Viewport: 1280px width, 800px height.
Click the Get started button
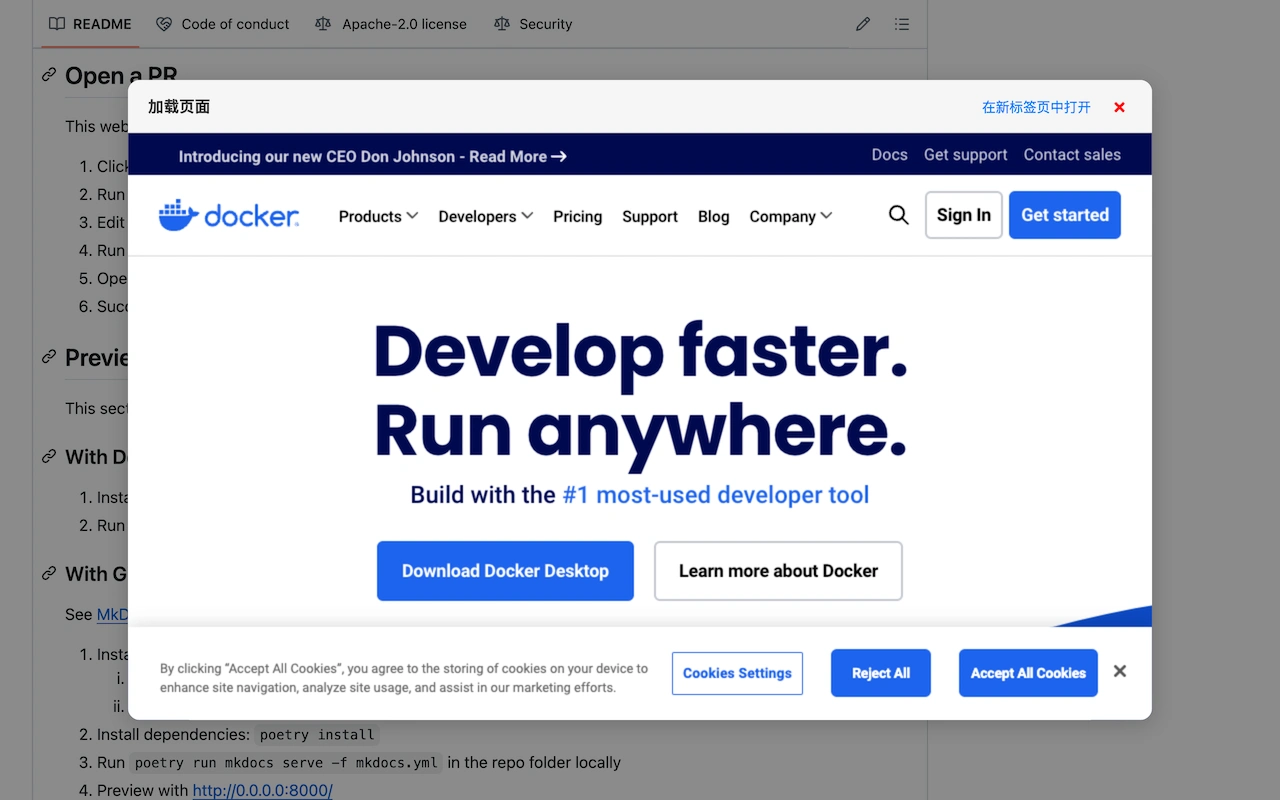coord(1064,214)
